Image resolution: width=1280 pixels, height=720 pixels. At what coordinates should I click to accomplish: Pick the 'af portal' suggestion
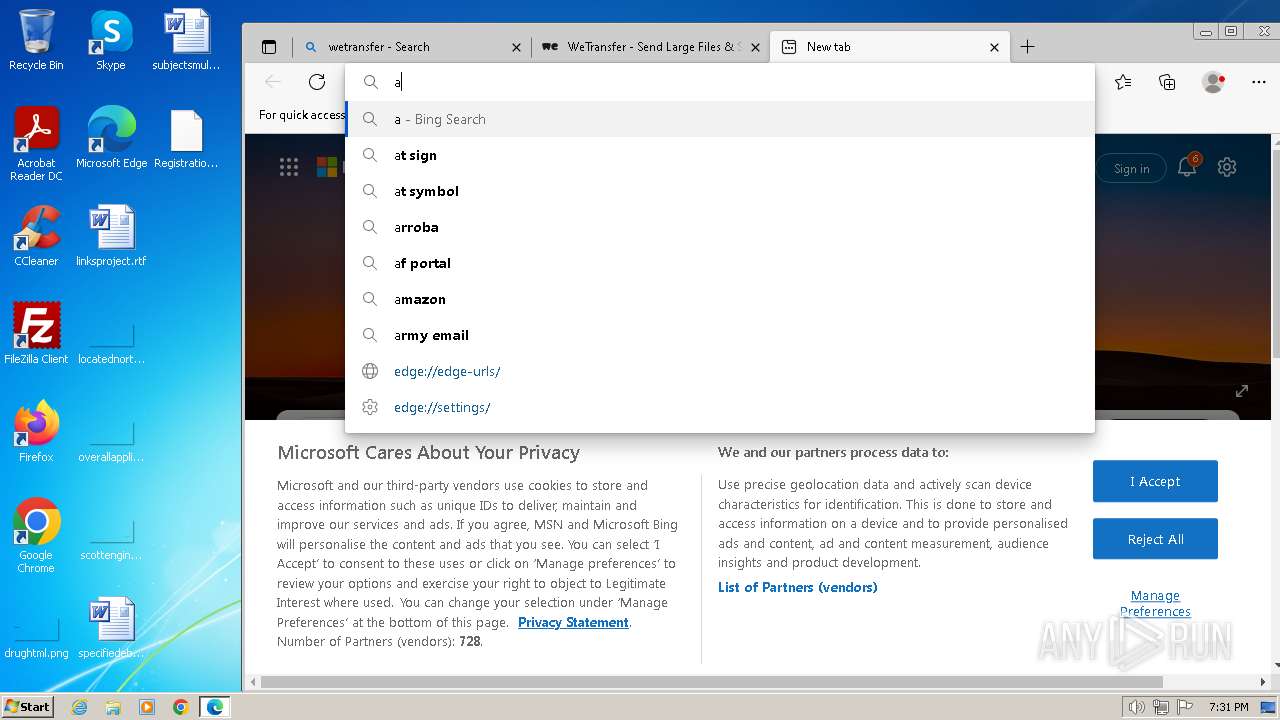(x=720, y=263)
